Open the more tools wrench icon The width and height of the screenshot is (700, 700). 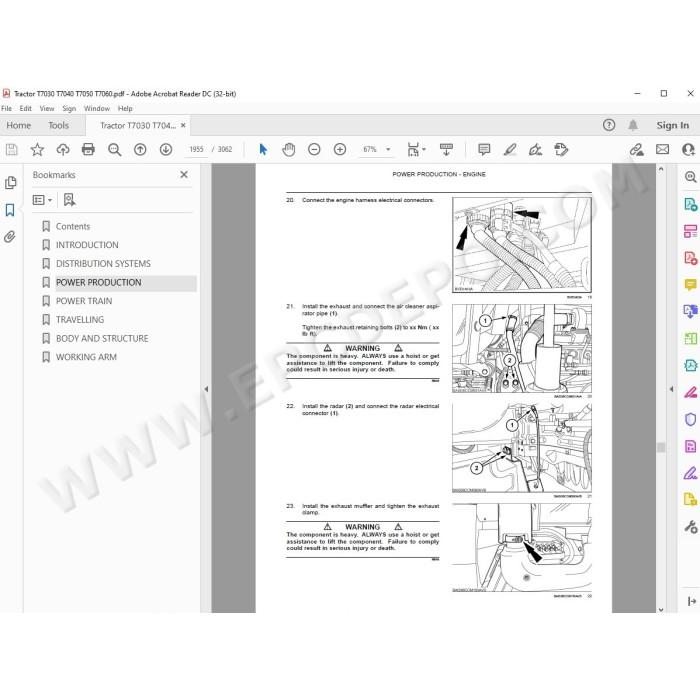(690, 527)
